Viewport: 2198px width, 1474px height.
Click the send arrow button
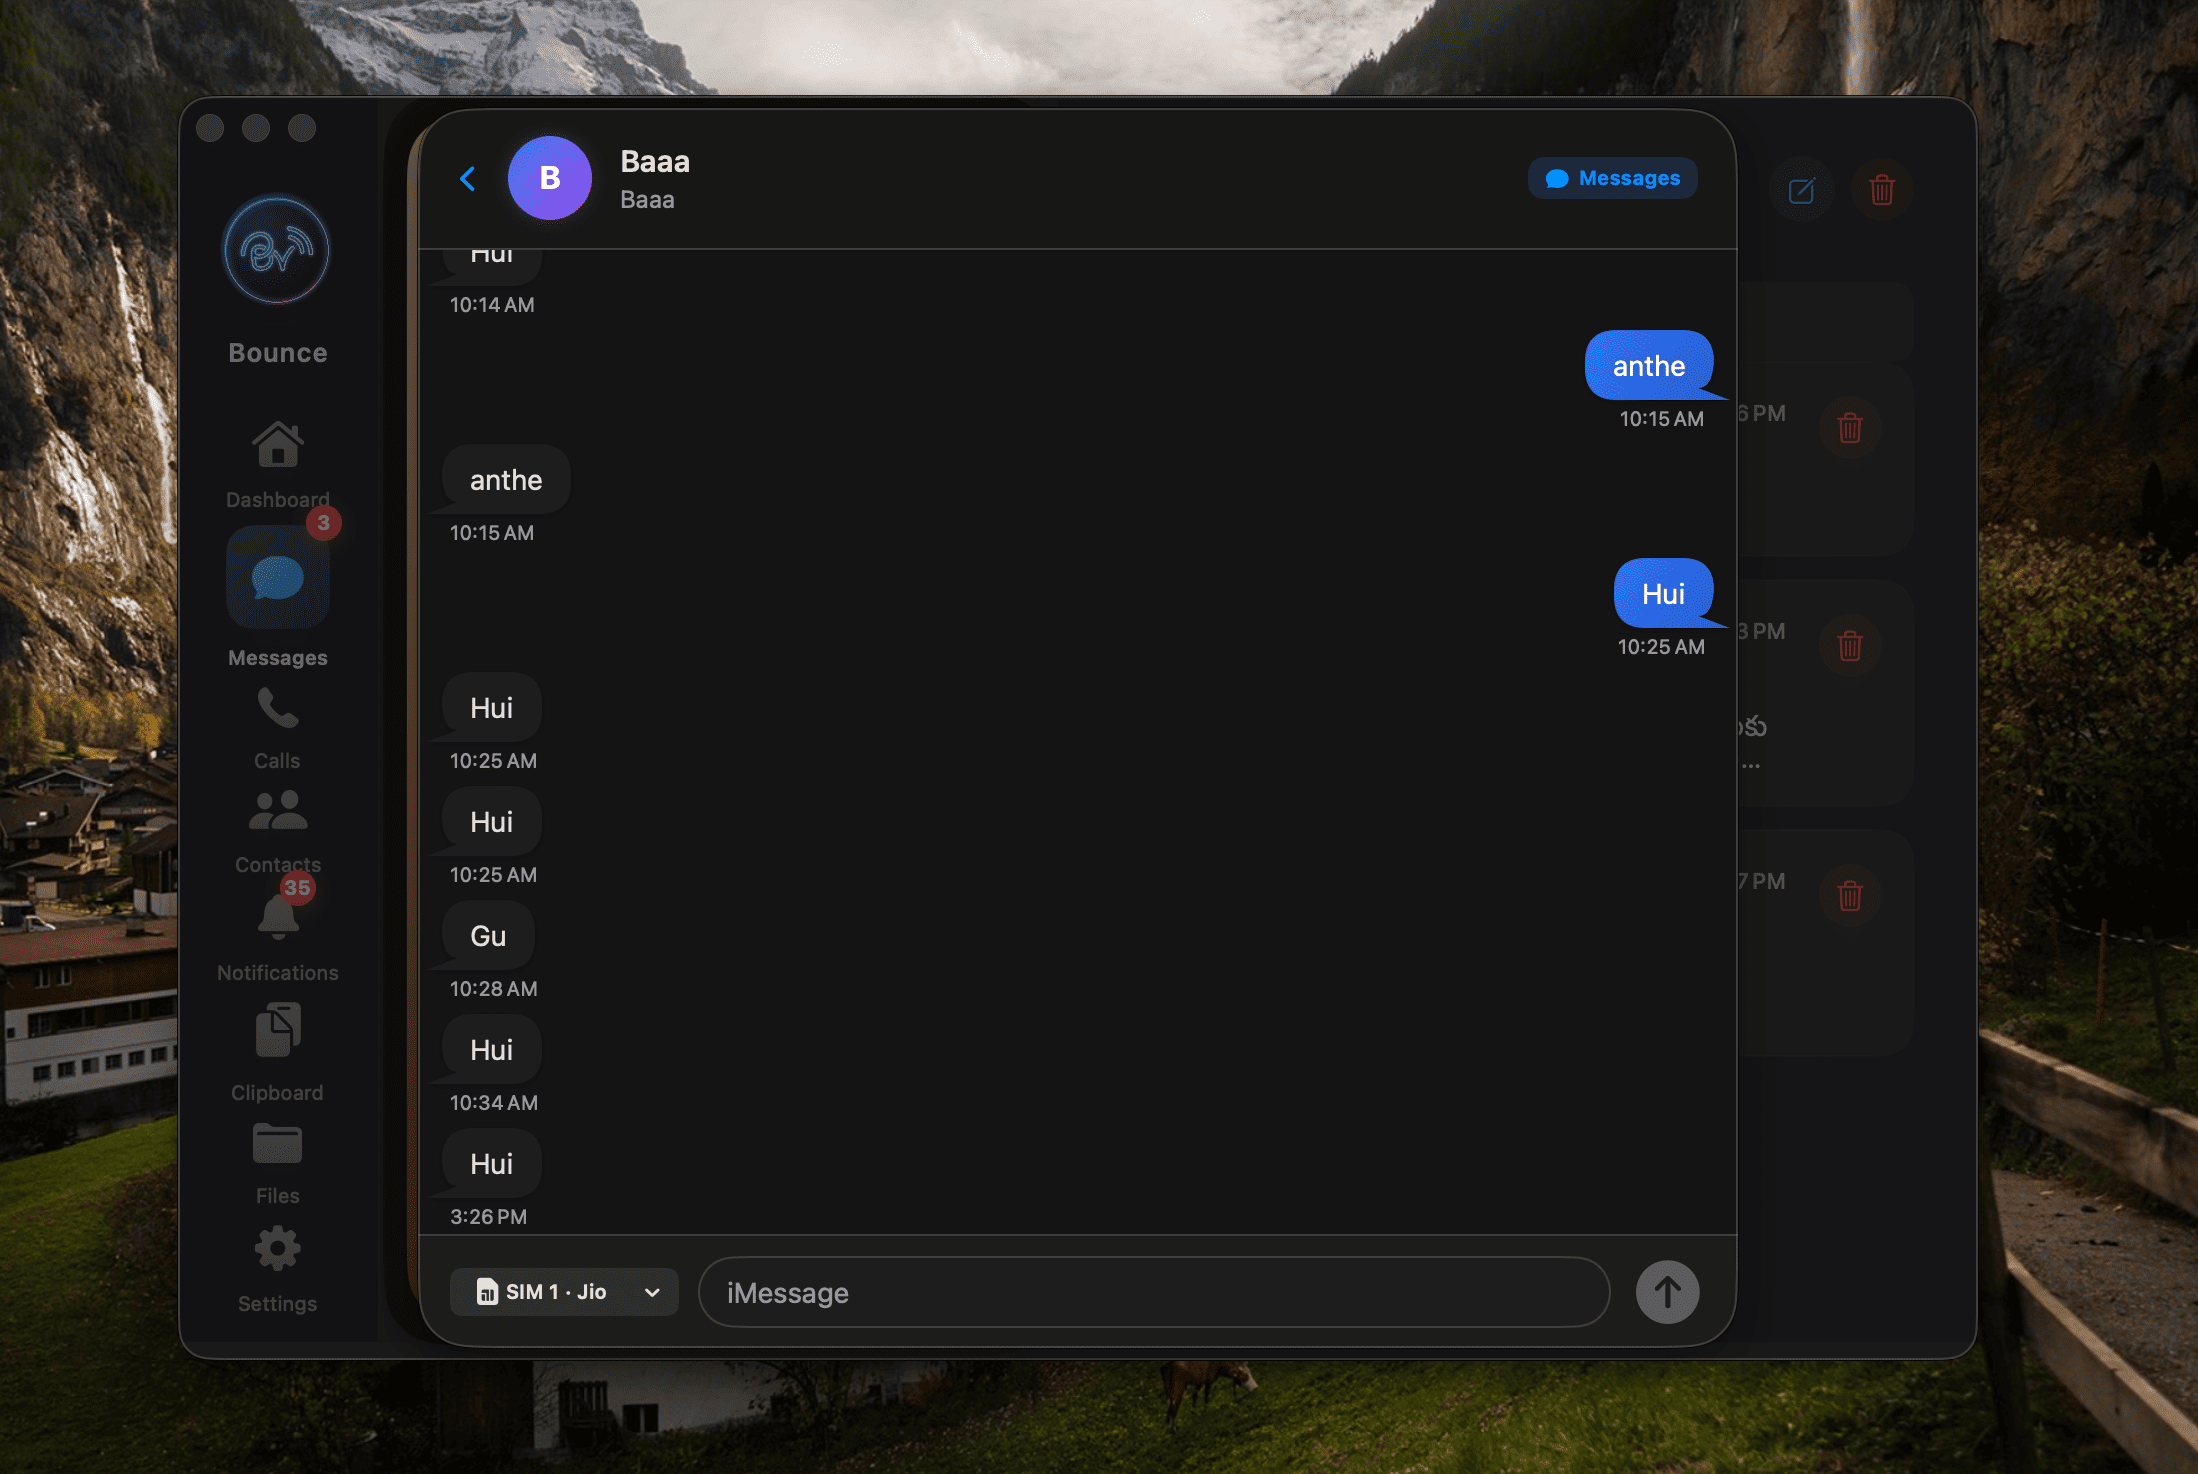1666,1292
